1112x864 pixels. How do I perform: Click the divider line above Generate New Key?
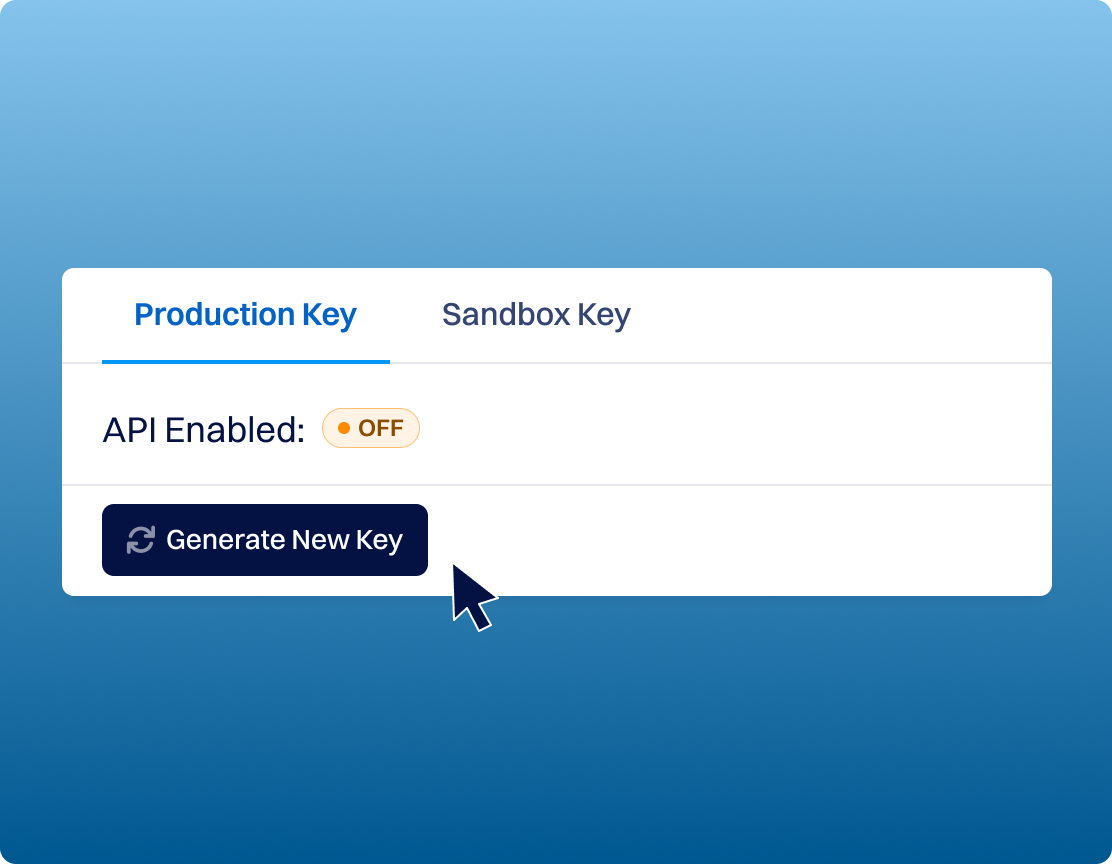[x=557, y=485]
